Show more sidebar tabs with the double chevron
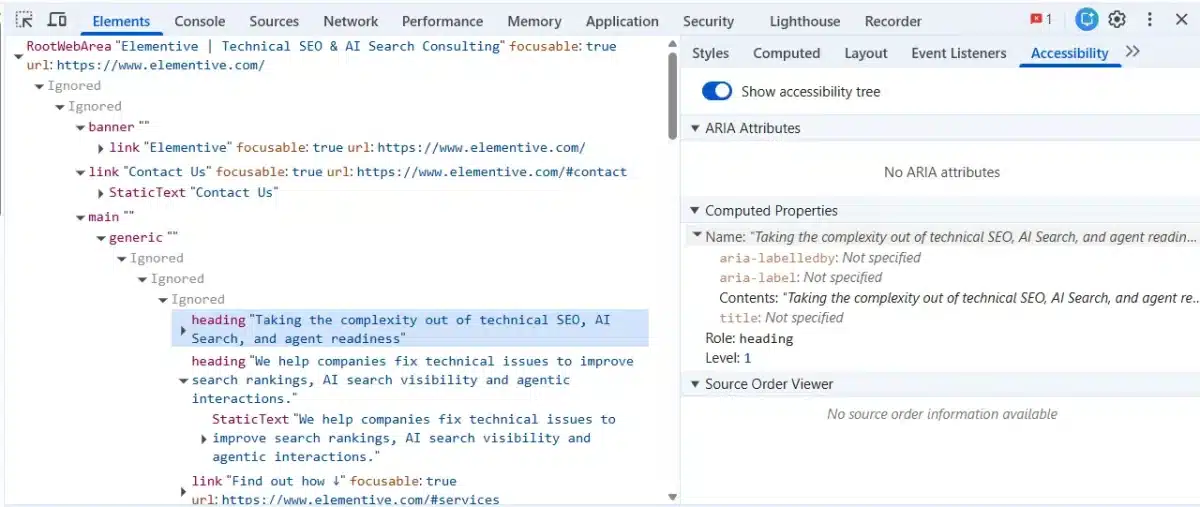The width and height of the screenshot is (1200, 507). tap(1132, 52)
